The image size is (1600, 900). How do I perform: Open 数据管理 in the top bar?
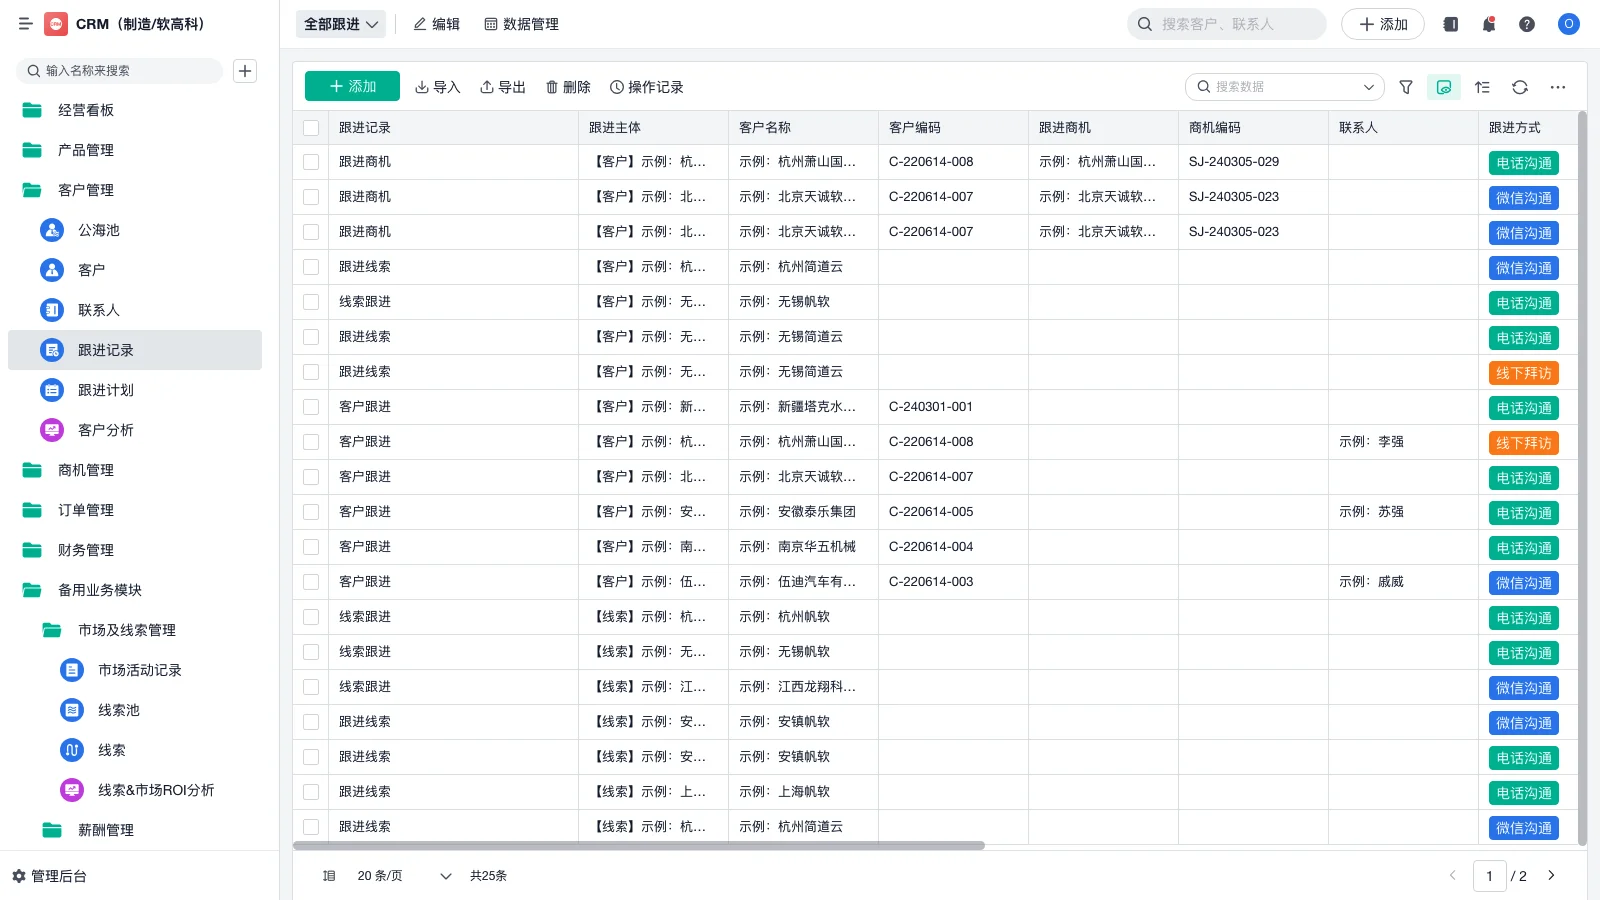coord(521,24)
